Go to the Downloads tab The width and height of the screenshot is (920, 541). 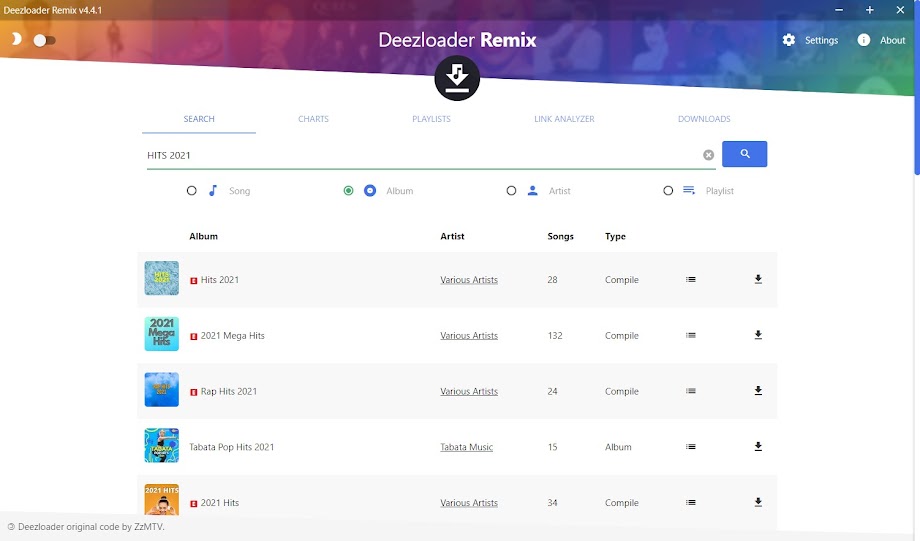[x=704, y=119]
